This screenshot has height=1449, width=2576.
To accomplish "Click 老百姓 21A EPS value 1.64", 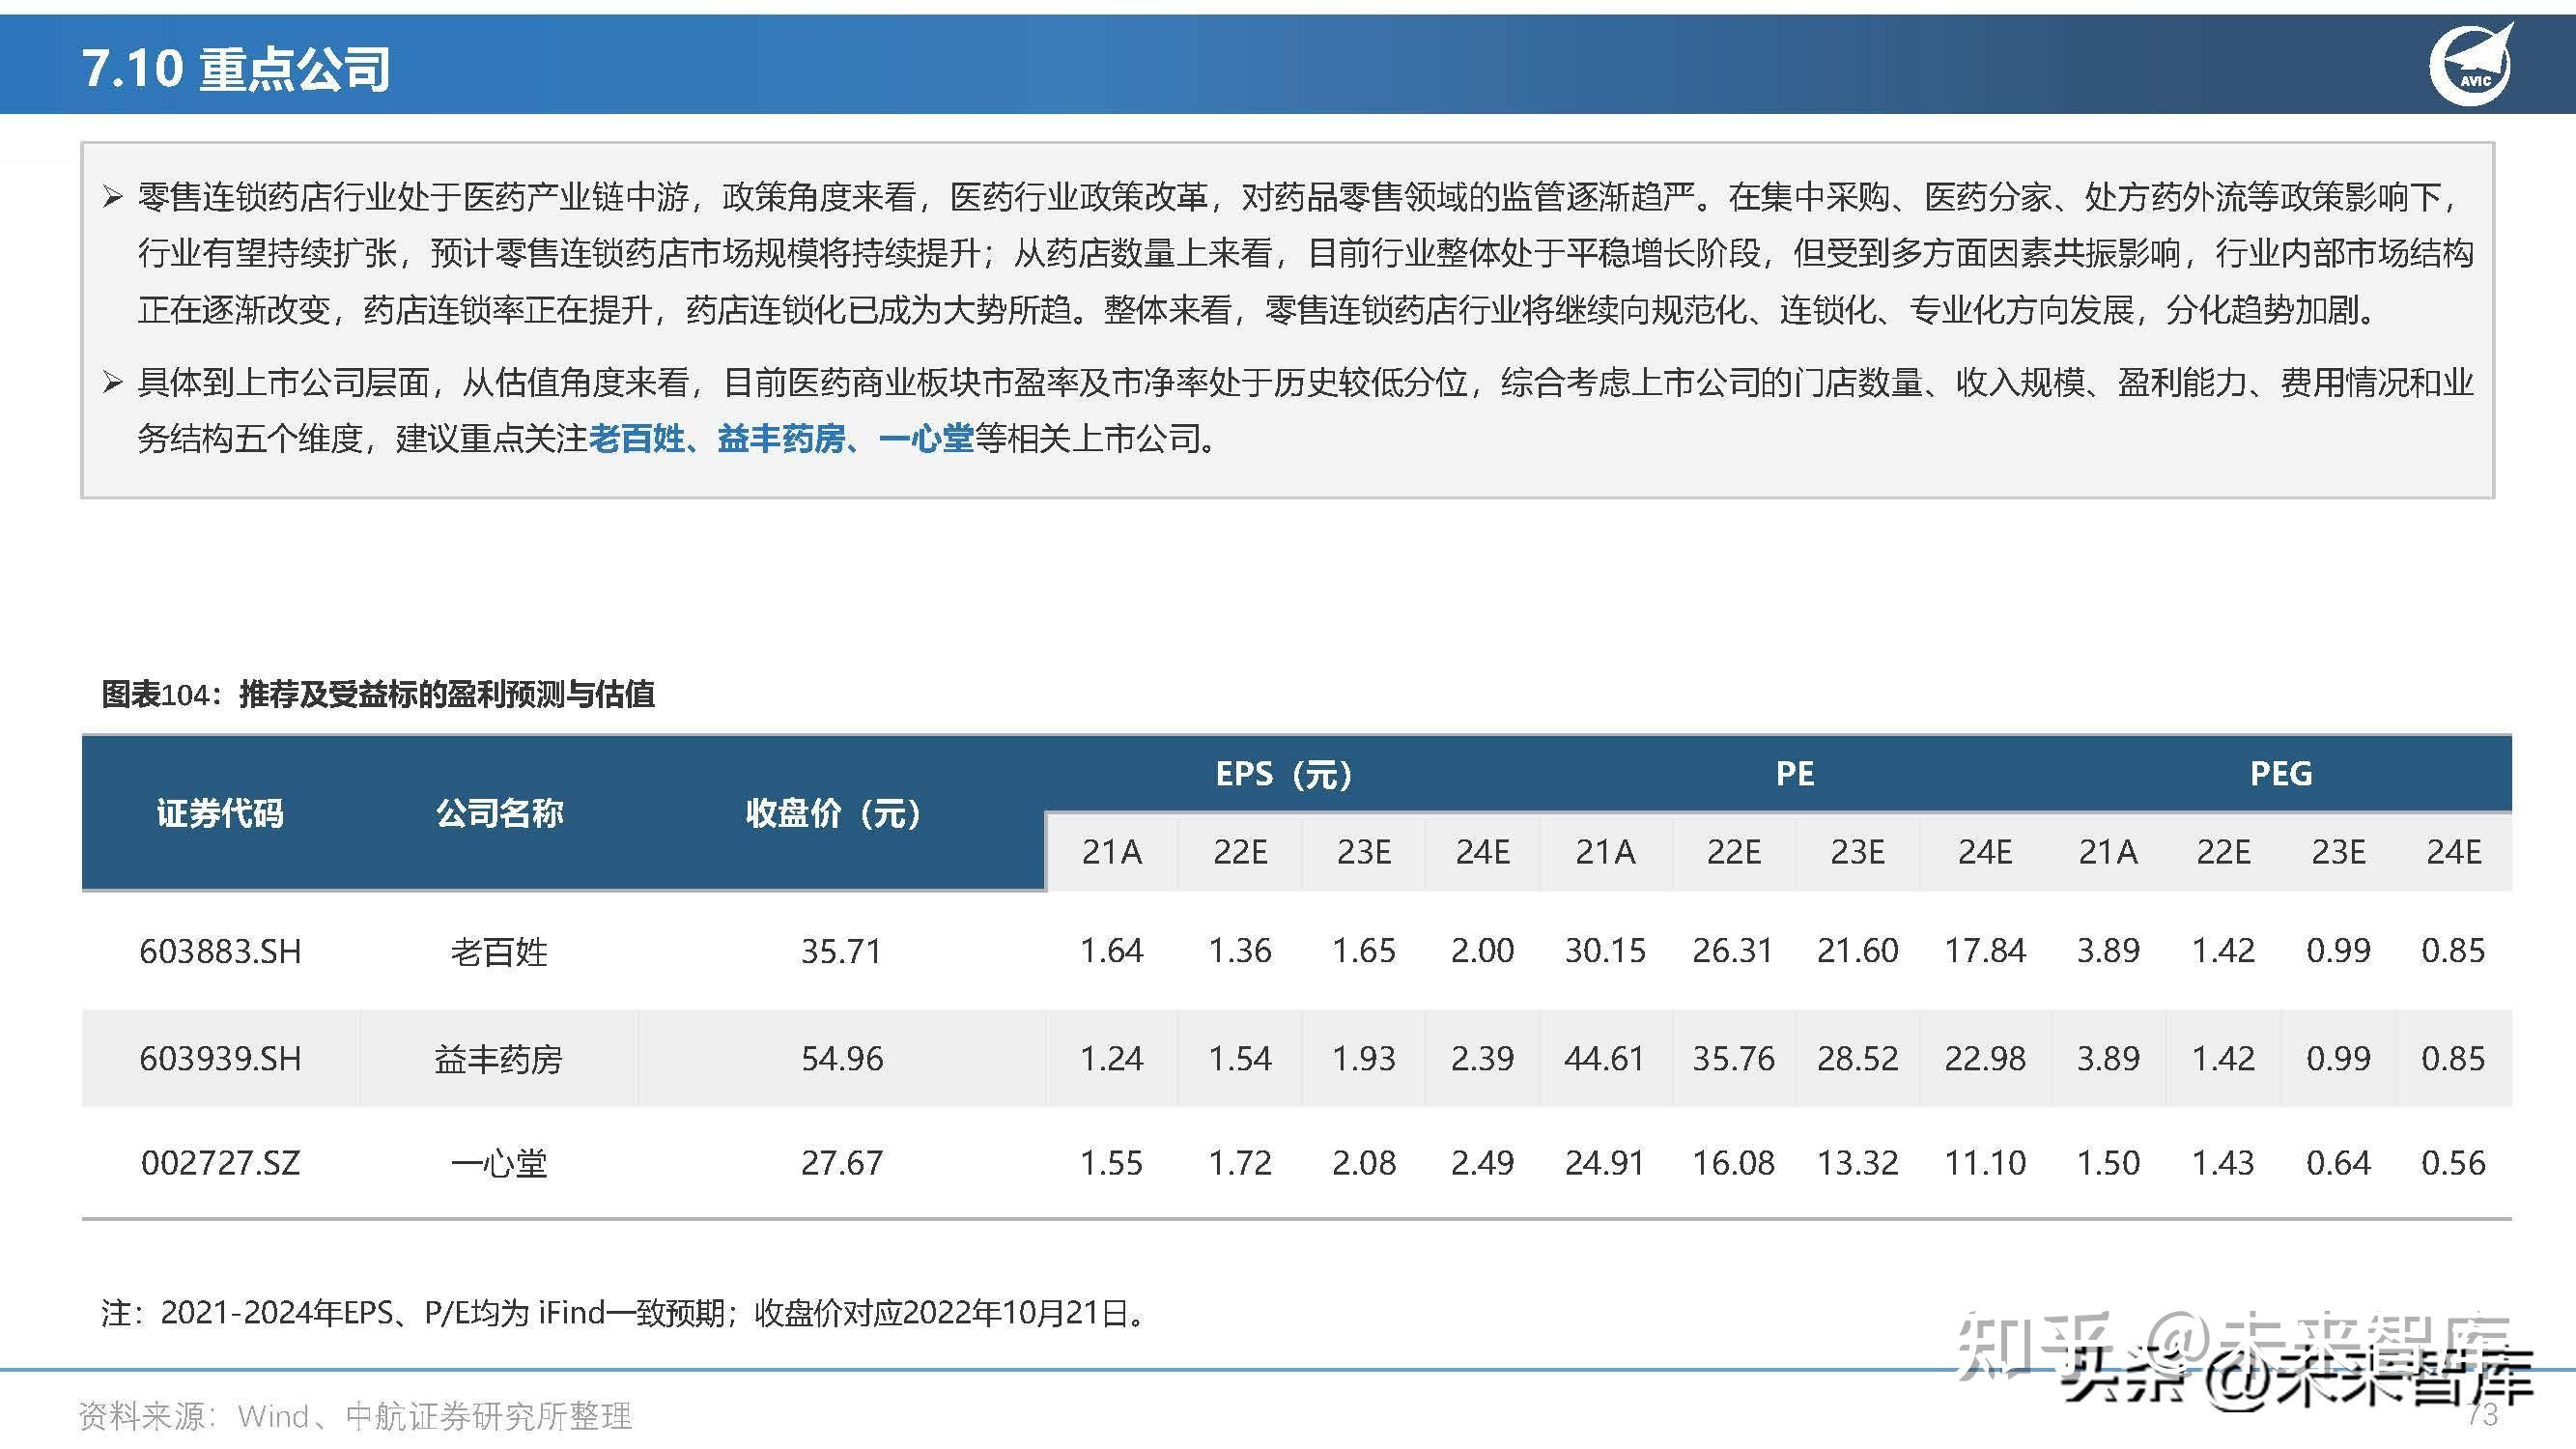I will 1111,951.
